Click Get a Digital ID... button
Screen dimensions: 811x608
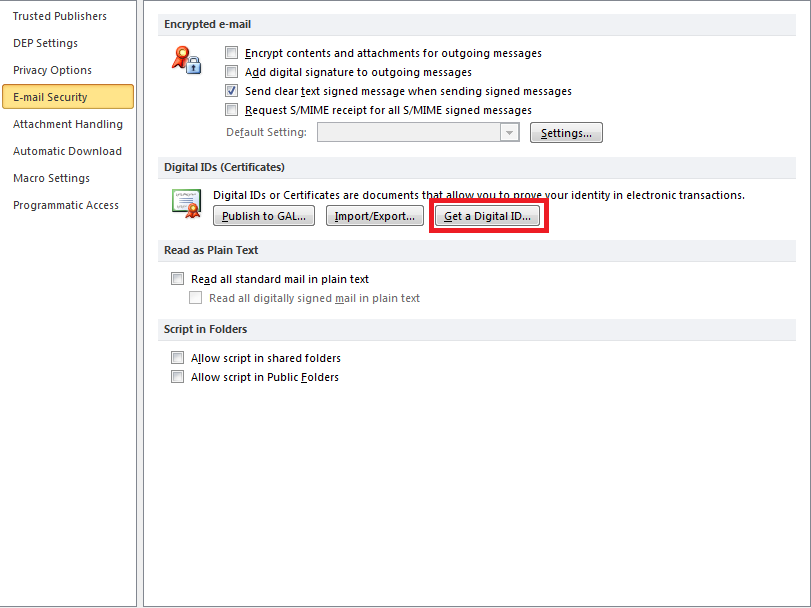pyautogui.click(x=487, y=216)
